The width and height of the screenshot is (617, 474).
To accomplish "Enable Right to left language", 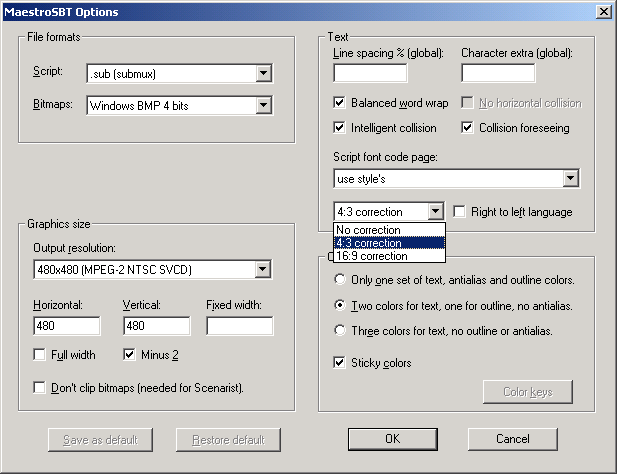I will click(460, 212).
